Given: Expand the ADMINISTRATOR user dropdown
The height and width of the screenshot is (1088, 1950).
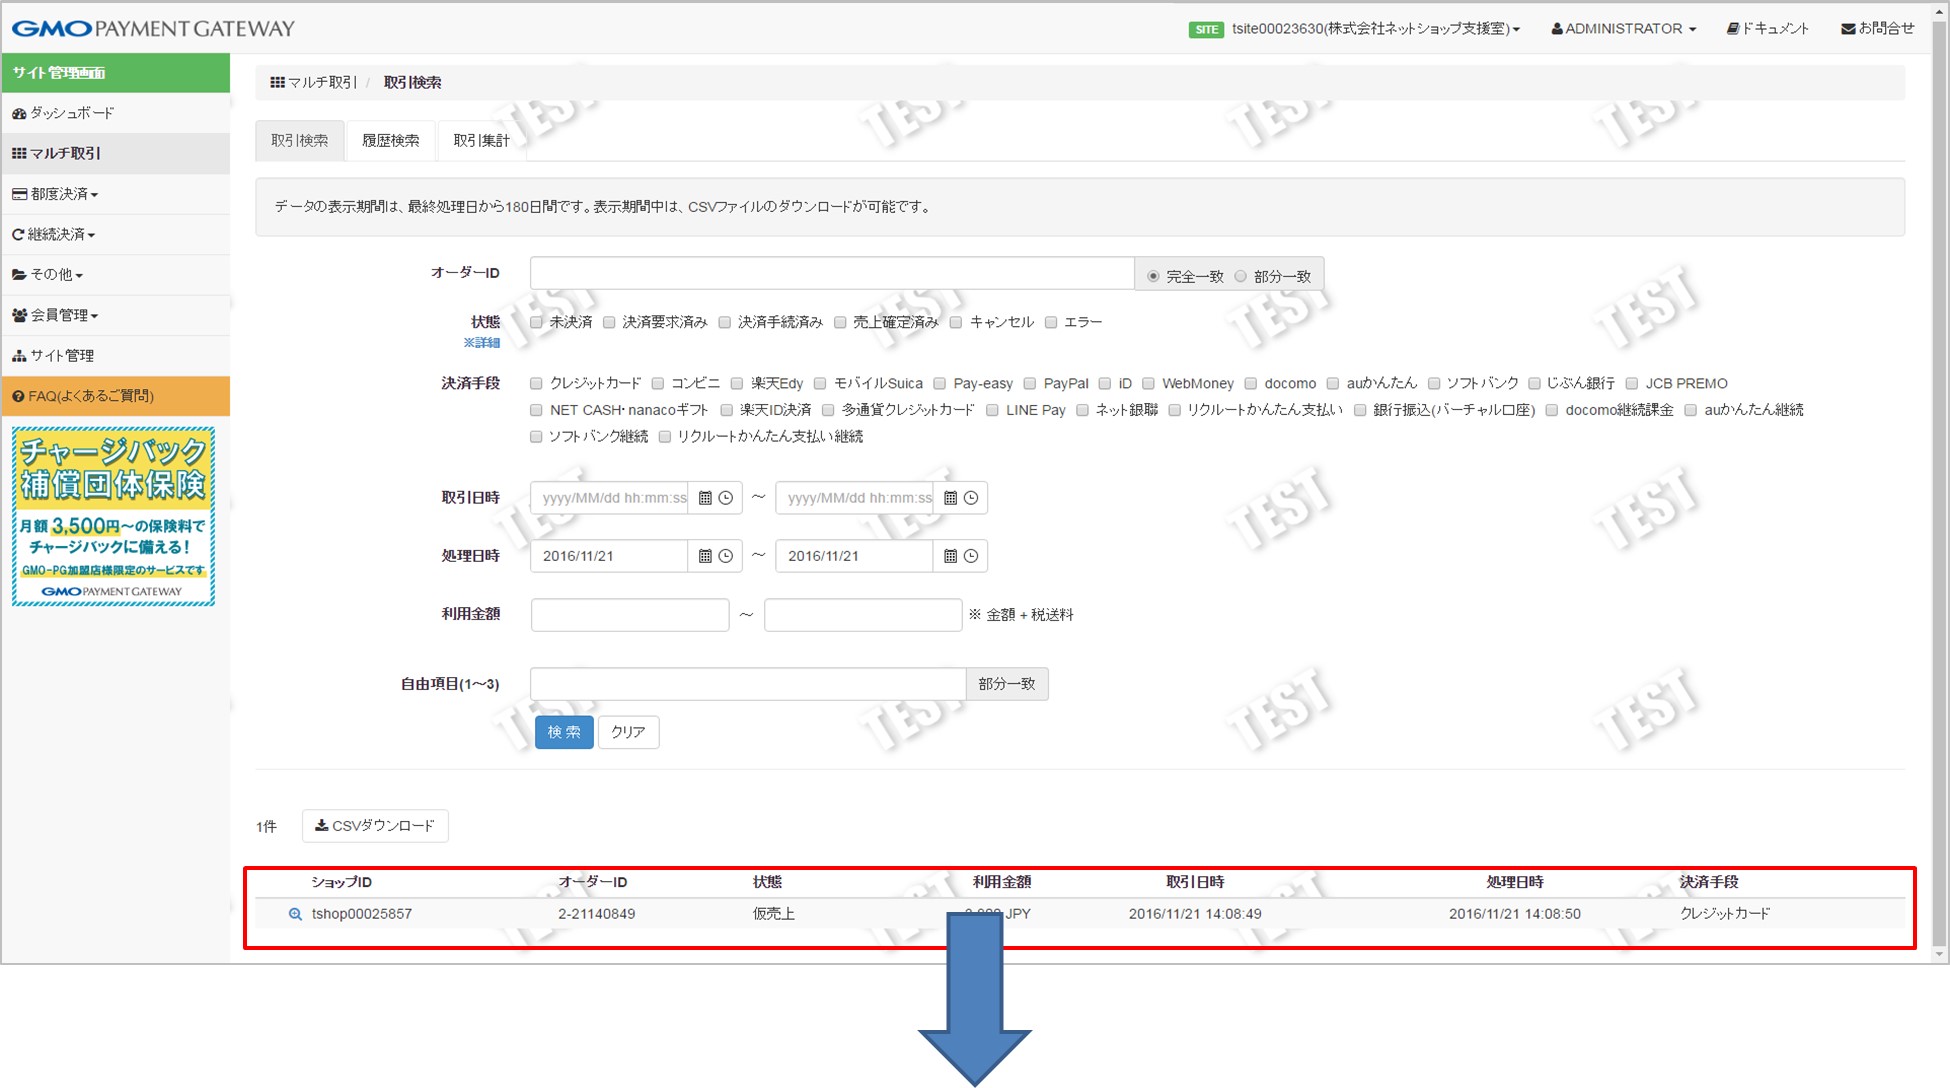Looking at the screenshot, I should pyautogui.click(x=1623, y=28).
